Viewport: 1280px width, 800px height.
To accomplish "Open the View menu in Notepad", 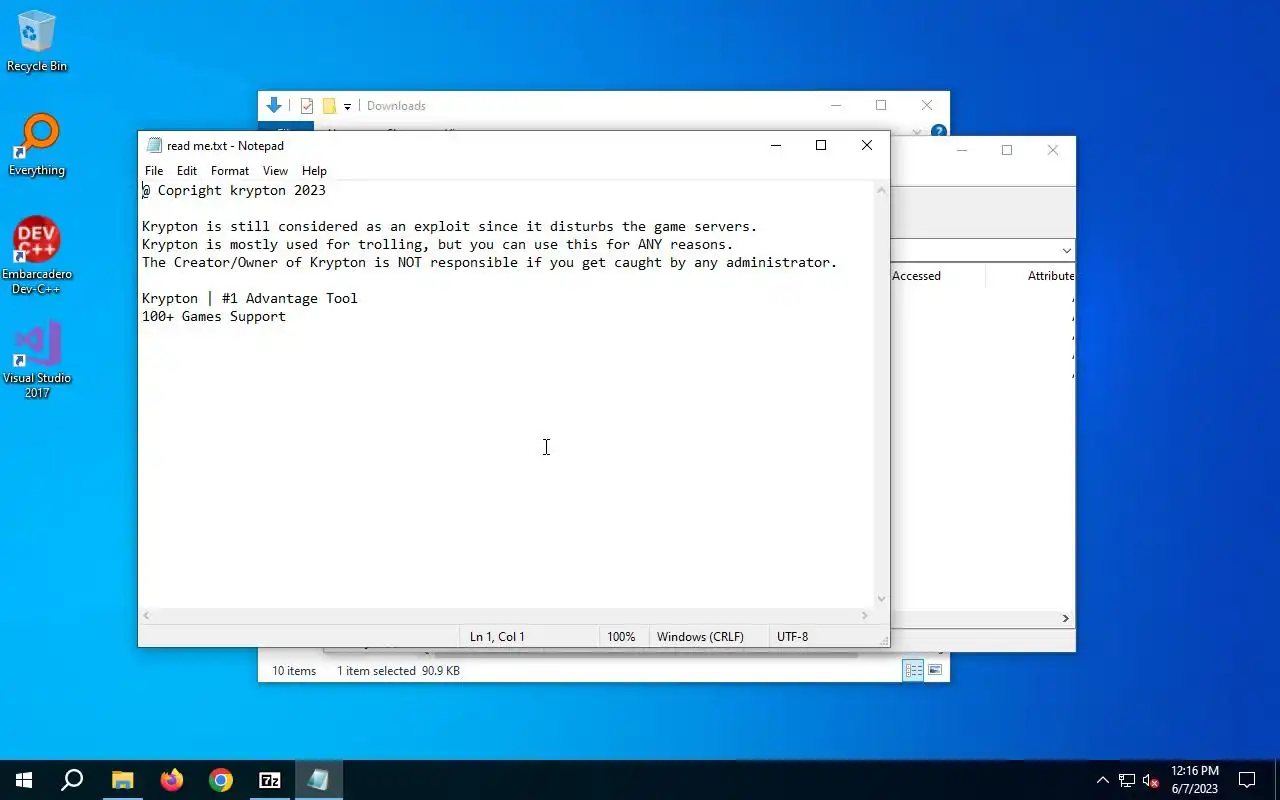I will click(x=275, y=171).
